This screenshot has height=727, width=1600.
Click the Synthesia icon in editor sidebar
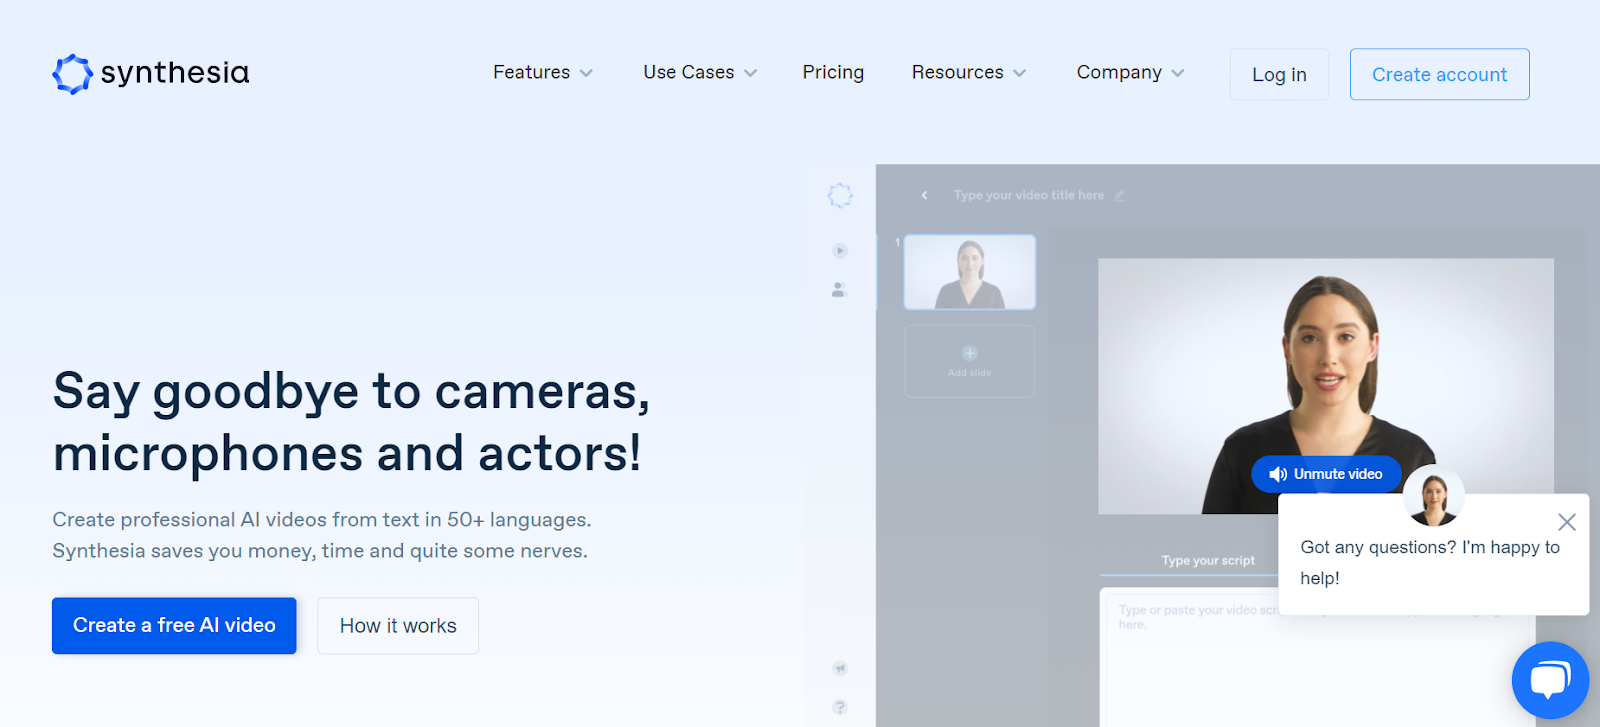[840, 195]
